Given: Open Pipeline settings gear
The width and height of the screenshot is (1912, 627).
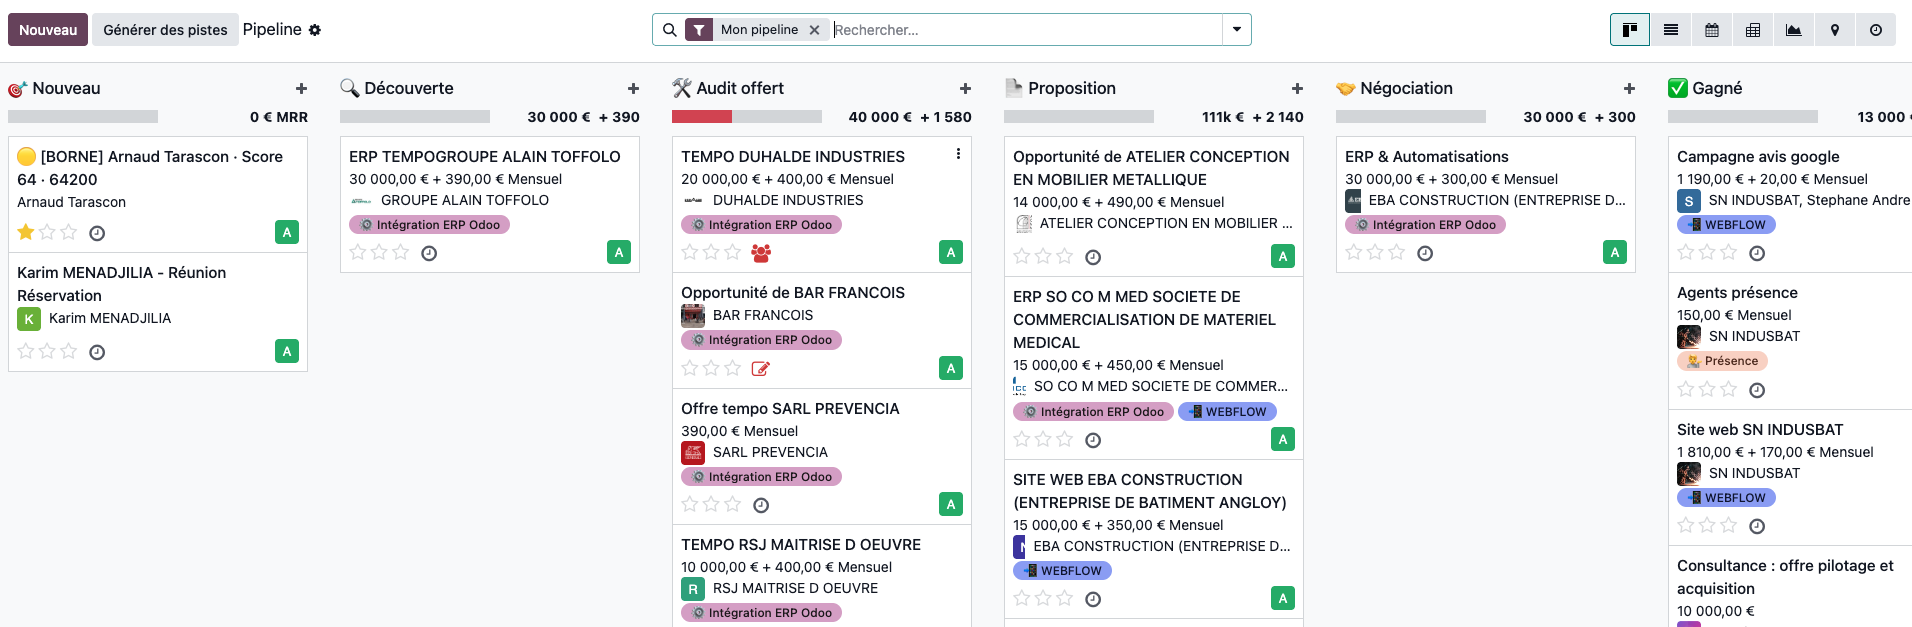Looking at the screenshot, I should pos(315,30).
